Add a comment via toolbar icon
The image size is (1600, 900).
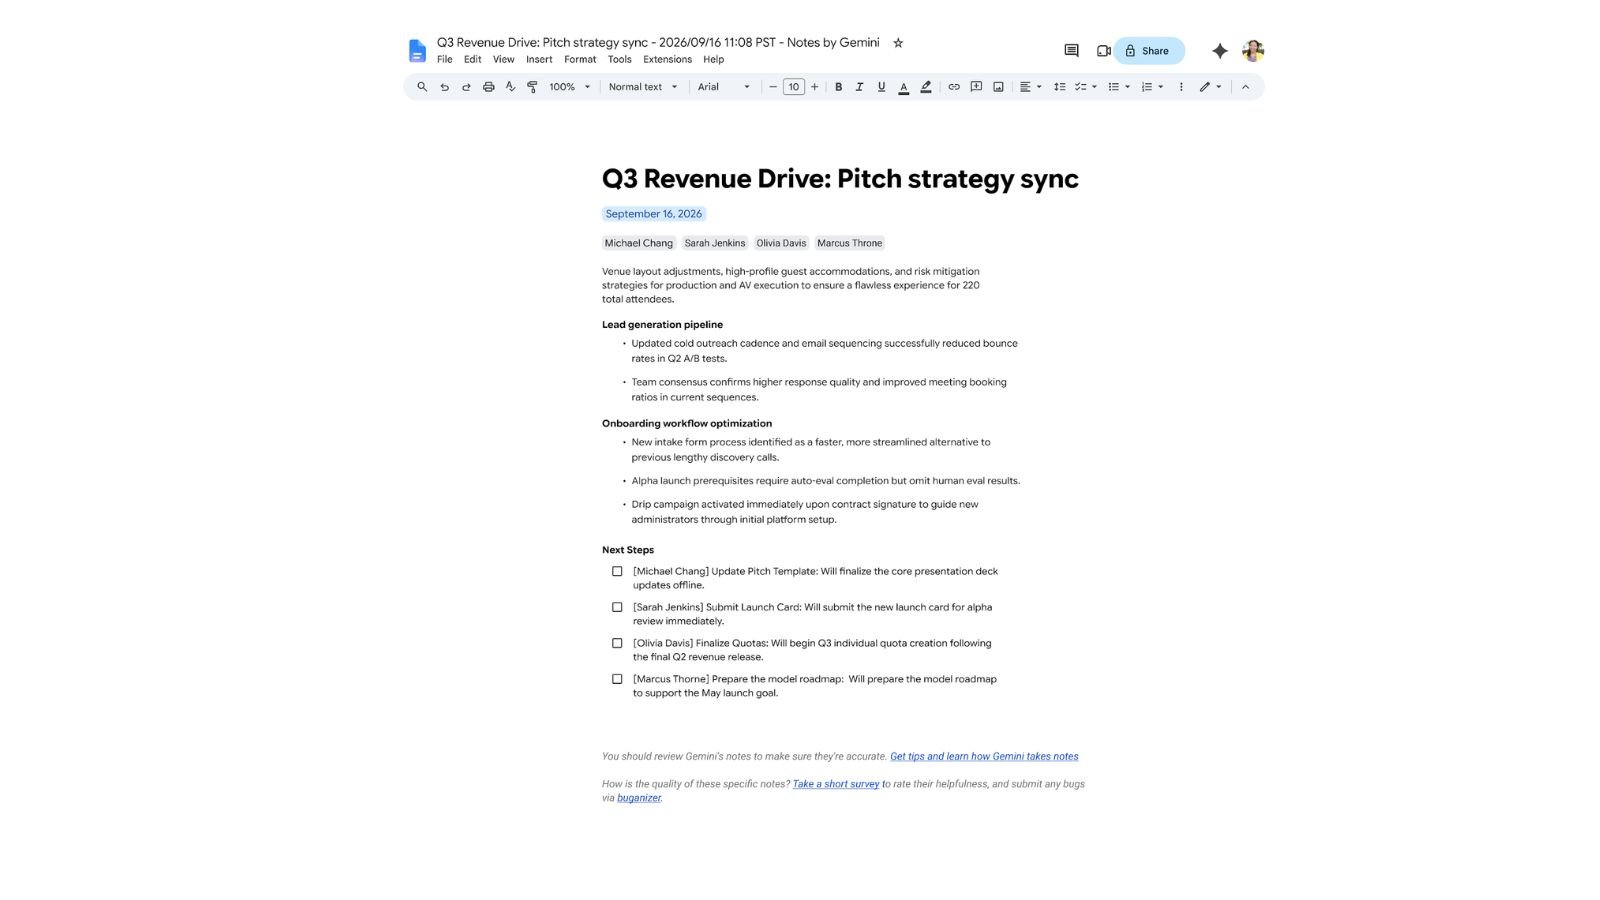976,87
